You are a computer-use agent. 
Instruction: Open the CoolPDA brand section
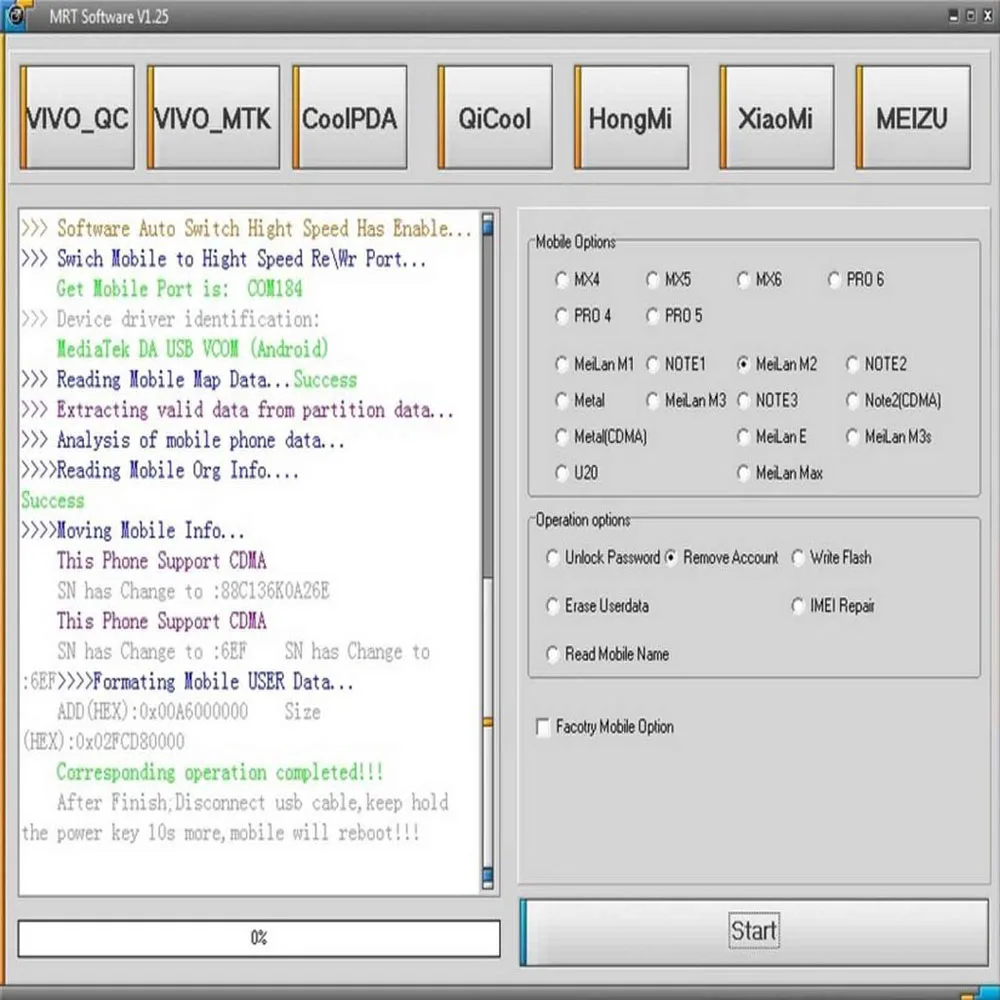click(x=349, y=117)
